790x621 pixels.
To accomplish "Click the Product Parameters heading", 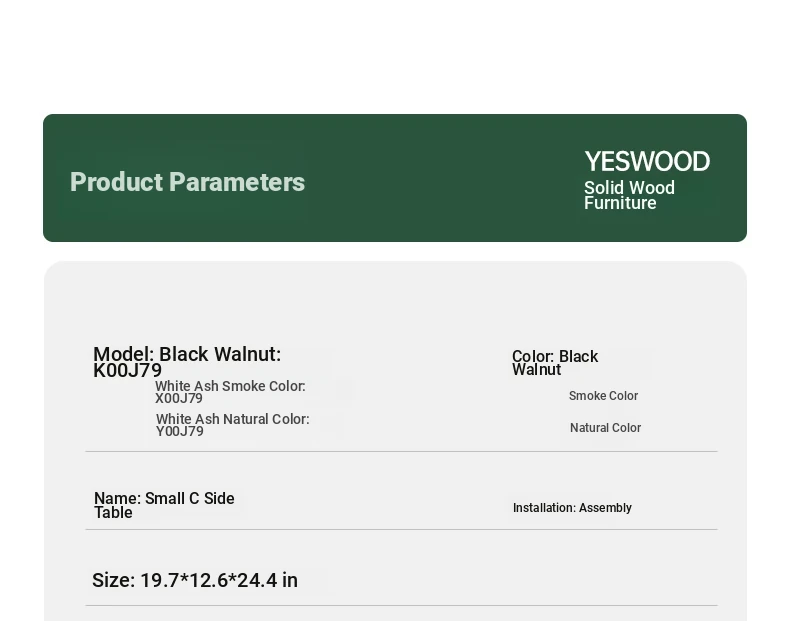I will [187, 182].
